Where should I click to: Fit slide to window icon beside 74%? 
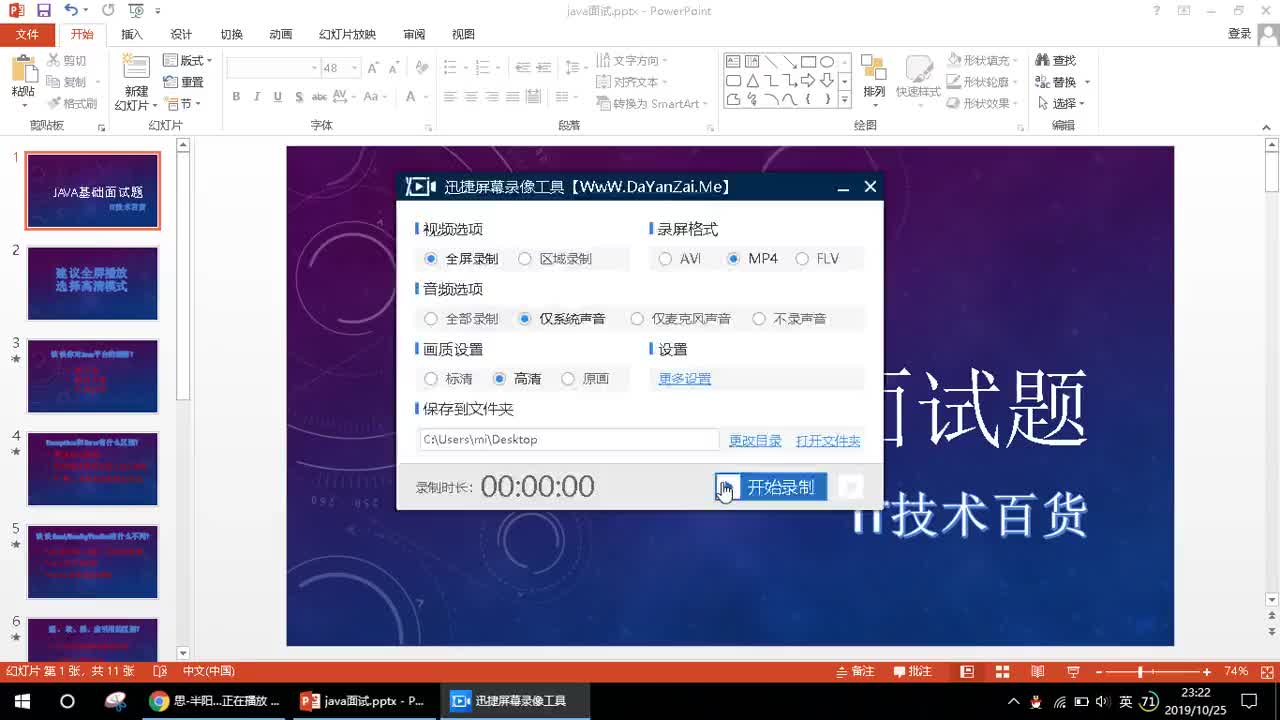click(x=1266, y=672)
